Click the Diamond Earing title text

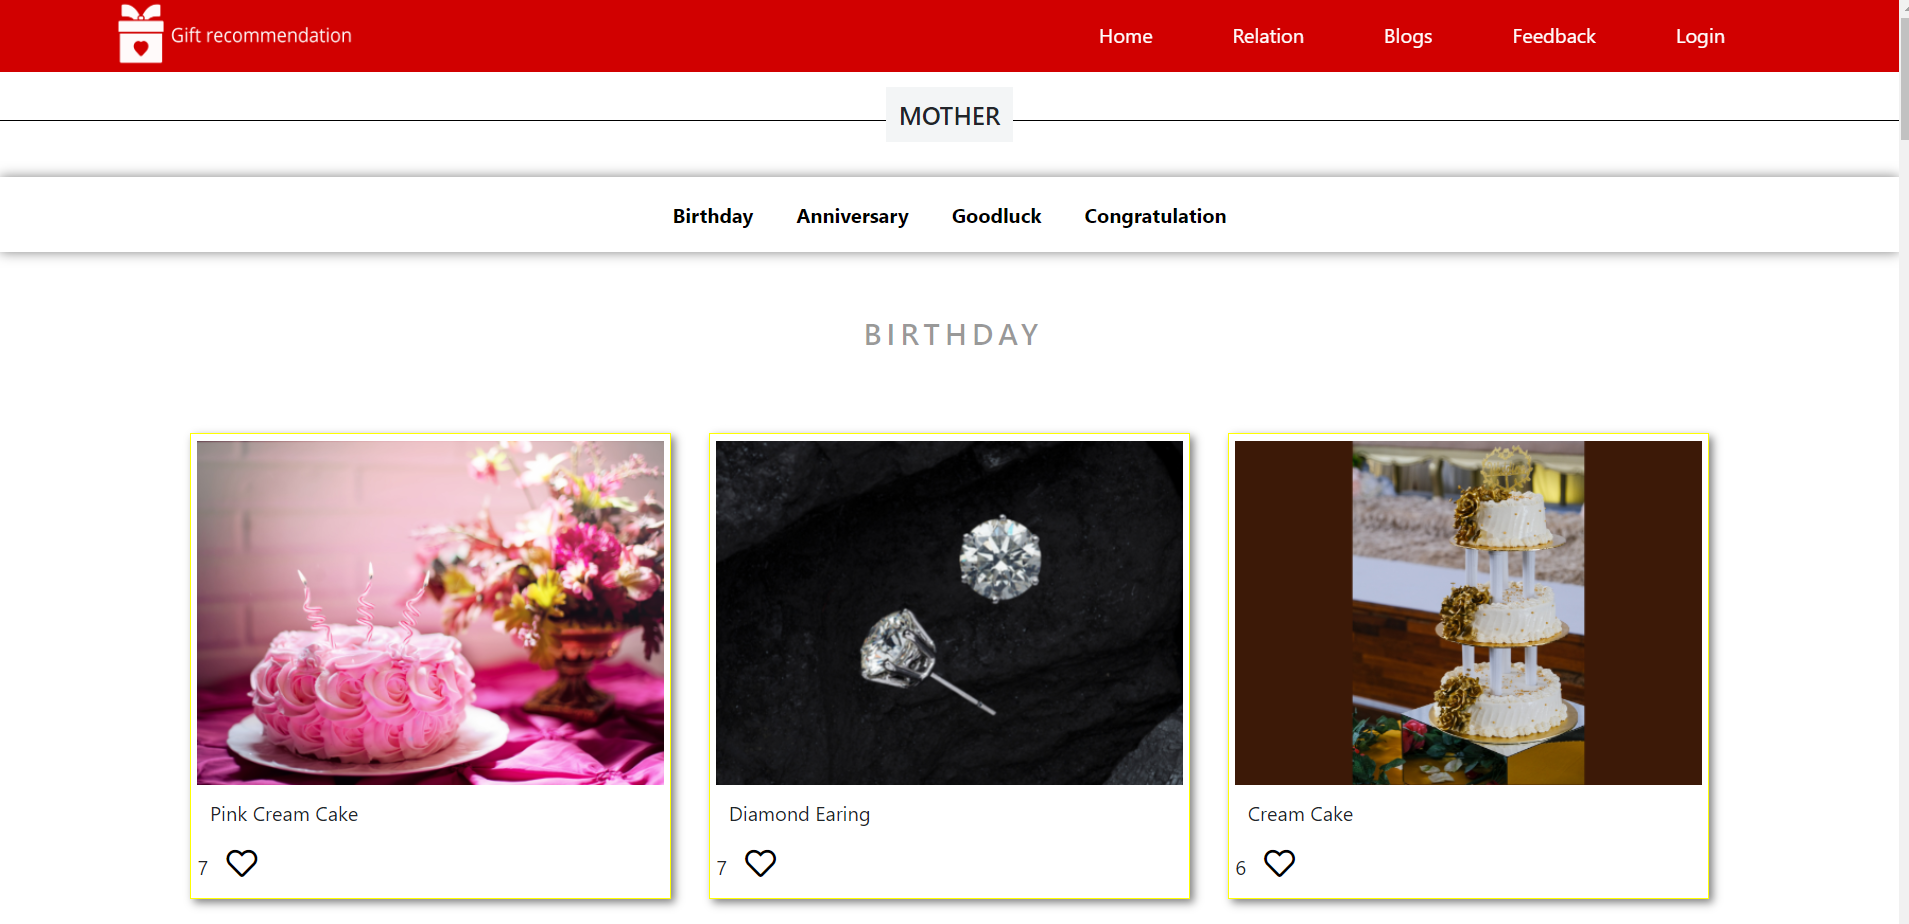pos(799,814)
